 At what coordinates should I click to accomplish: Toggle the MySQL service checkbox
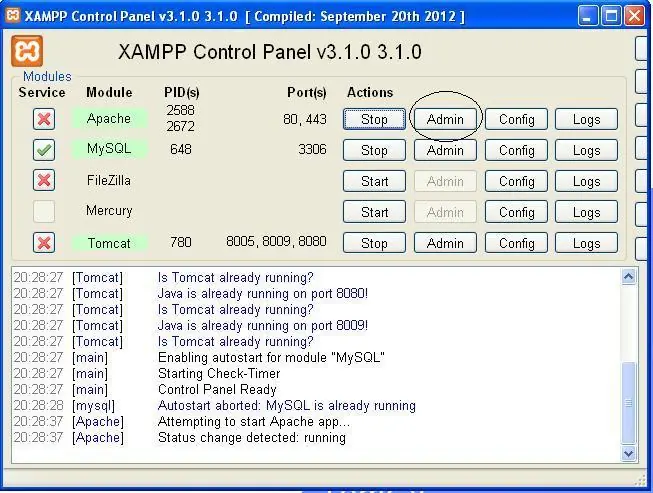tap(44, 150)
